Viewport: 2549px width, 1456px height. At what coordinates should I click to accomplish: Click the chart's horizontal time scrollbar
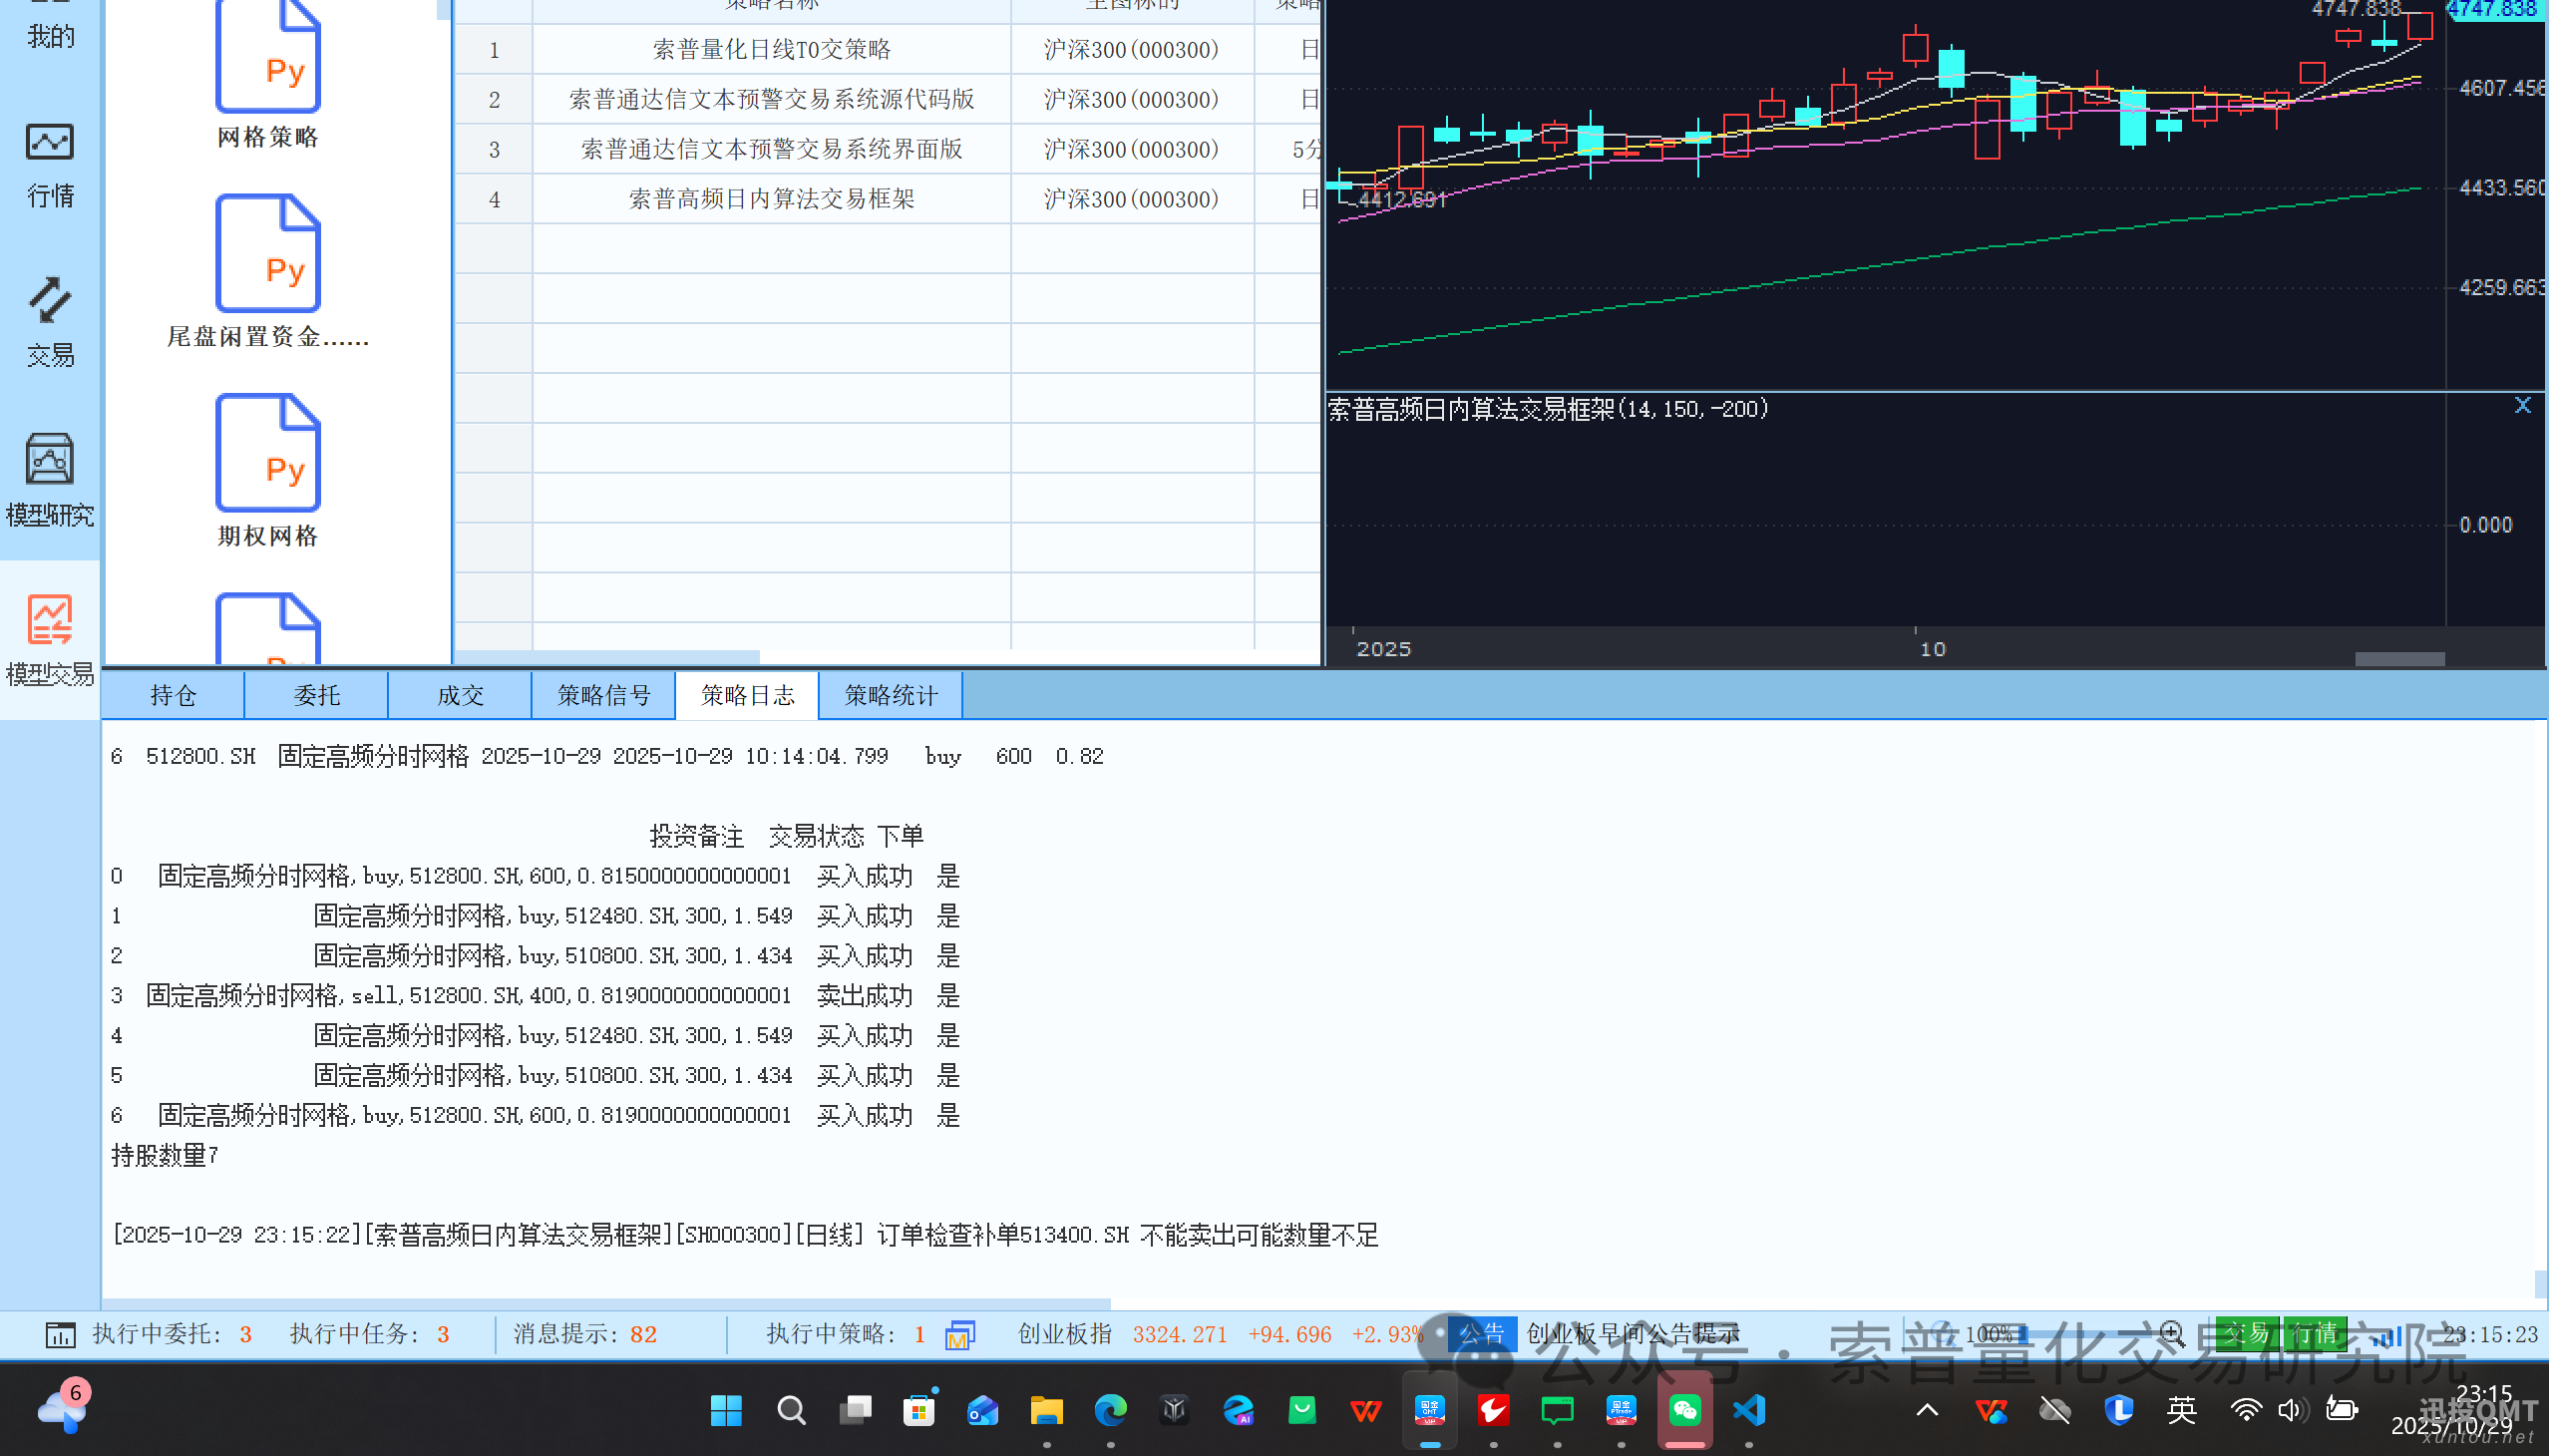[2399, 659]
